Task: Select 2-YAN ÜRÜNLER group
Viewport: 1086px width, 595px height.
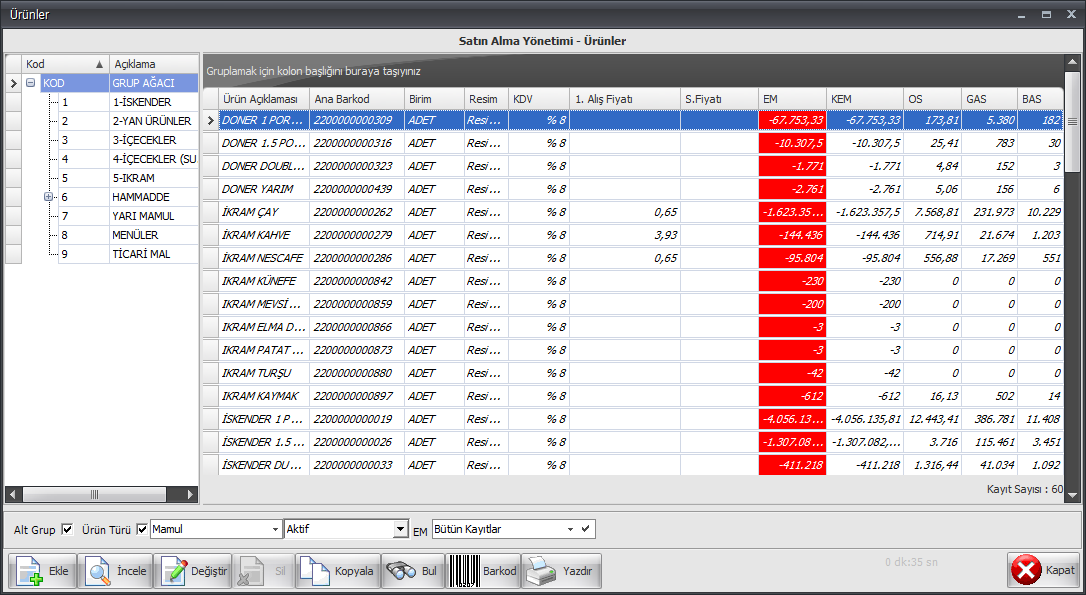Action: tap(152, 121)
